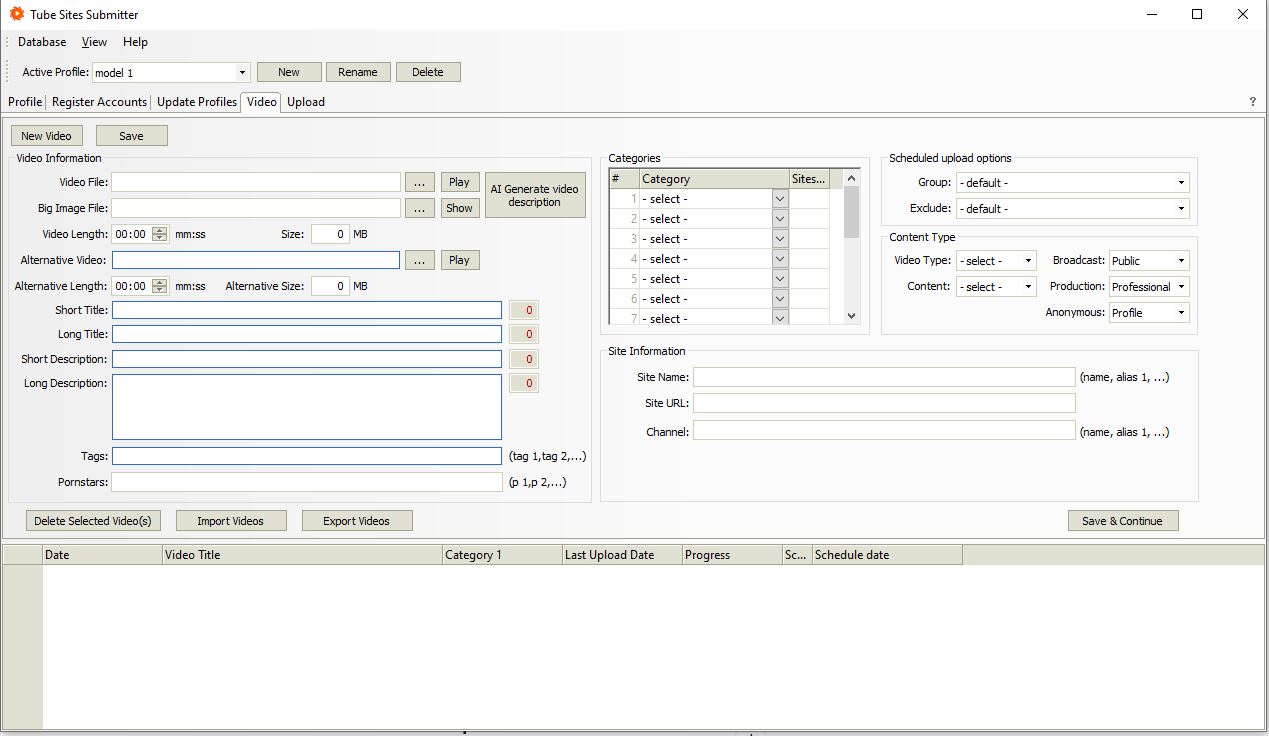Go to the Register Accounts tab
This screenshot has height=736, width=1269.
(x=99, y=102)
